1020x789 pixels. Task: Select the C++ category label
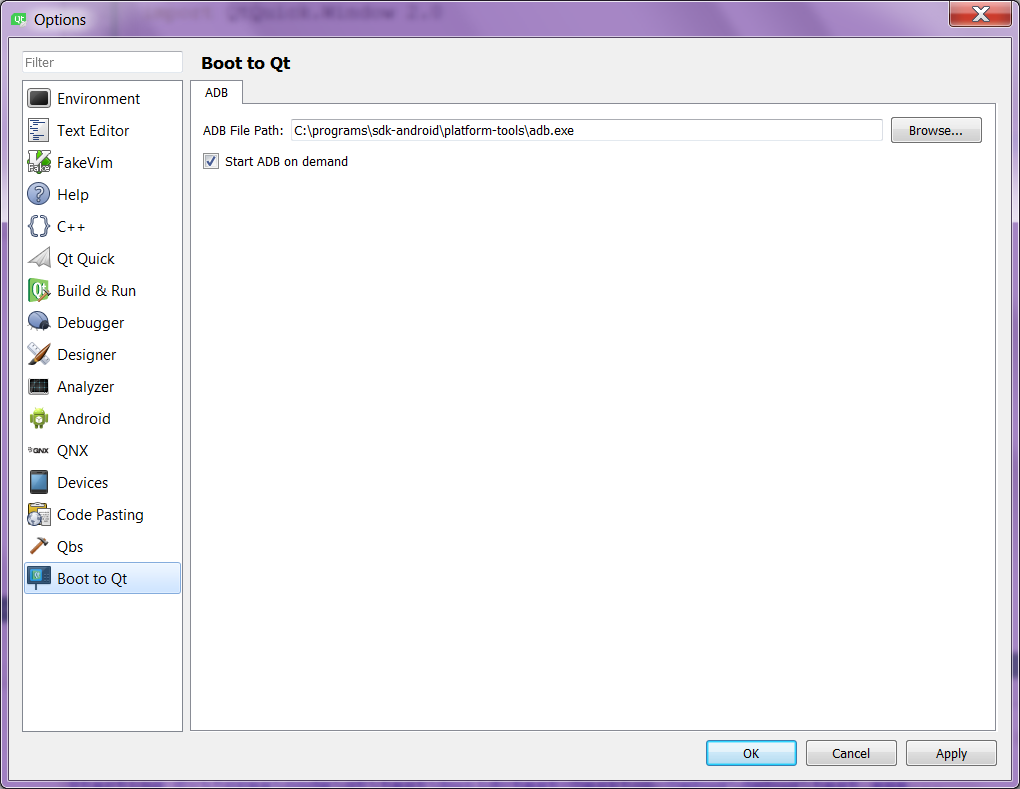point(71,226)
